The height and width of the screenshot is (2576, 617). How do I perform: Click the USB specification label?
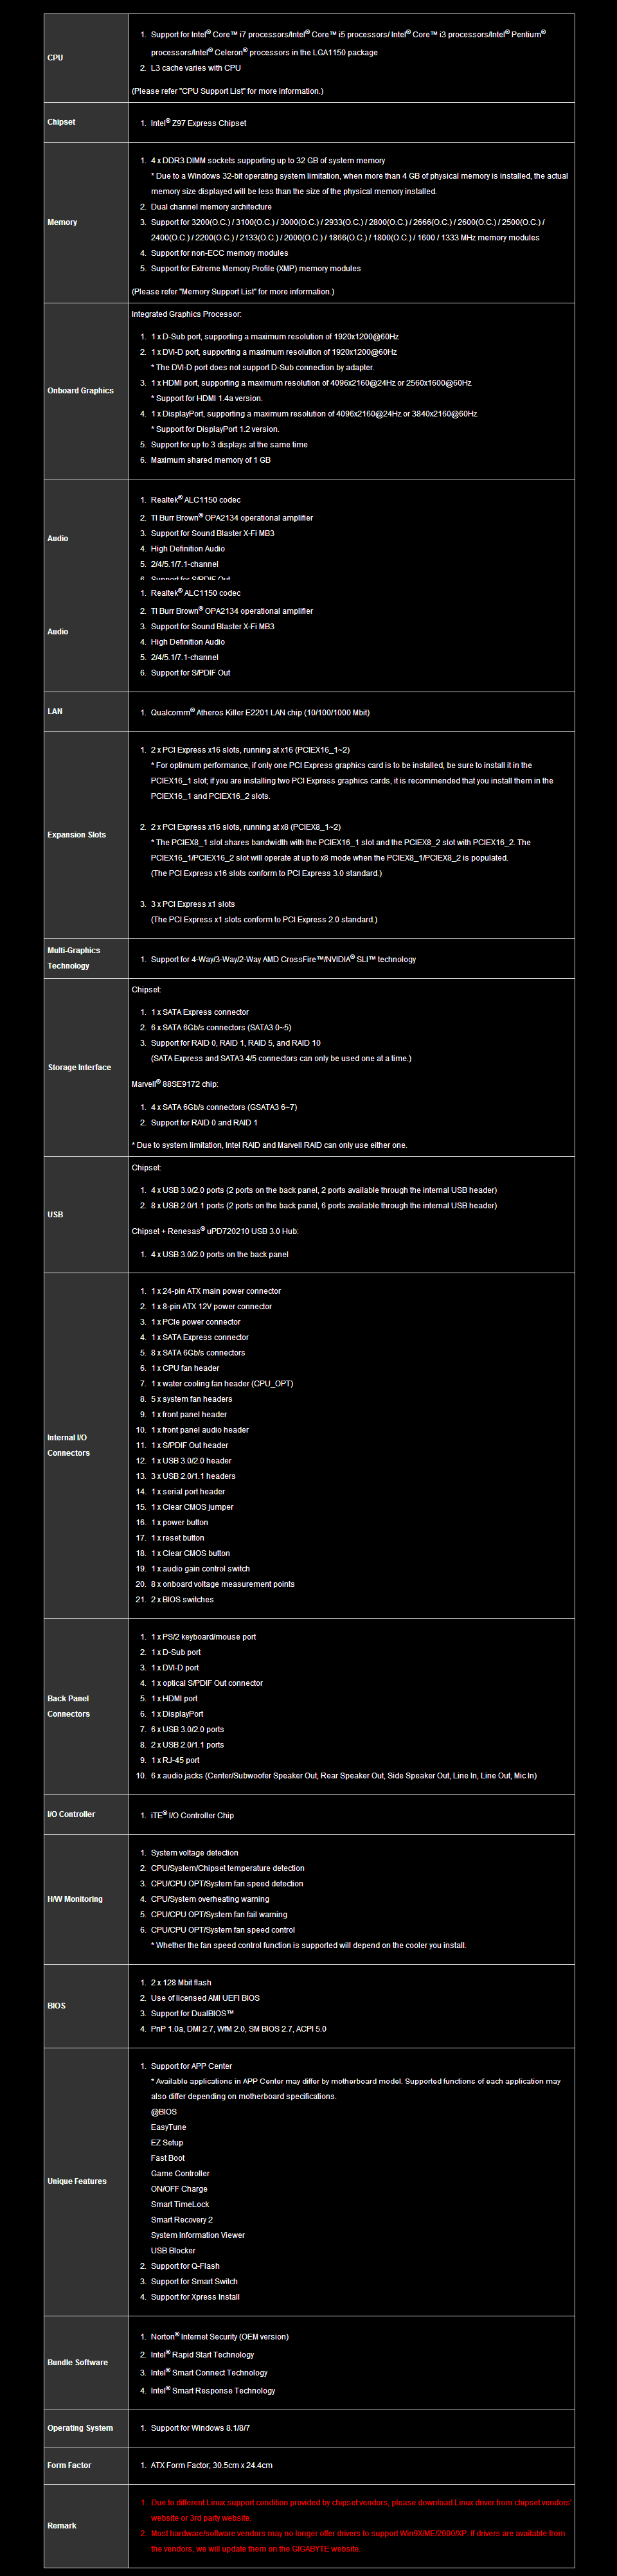(55, 1214)
